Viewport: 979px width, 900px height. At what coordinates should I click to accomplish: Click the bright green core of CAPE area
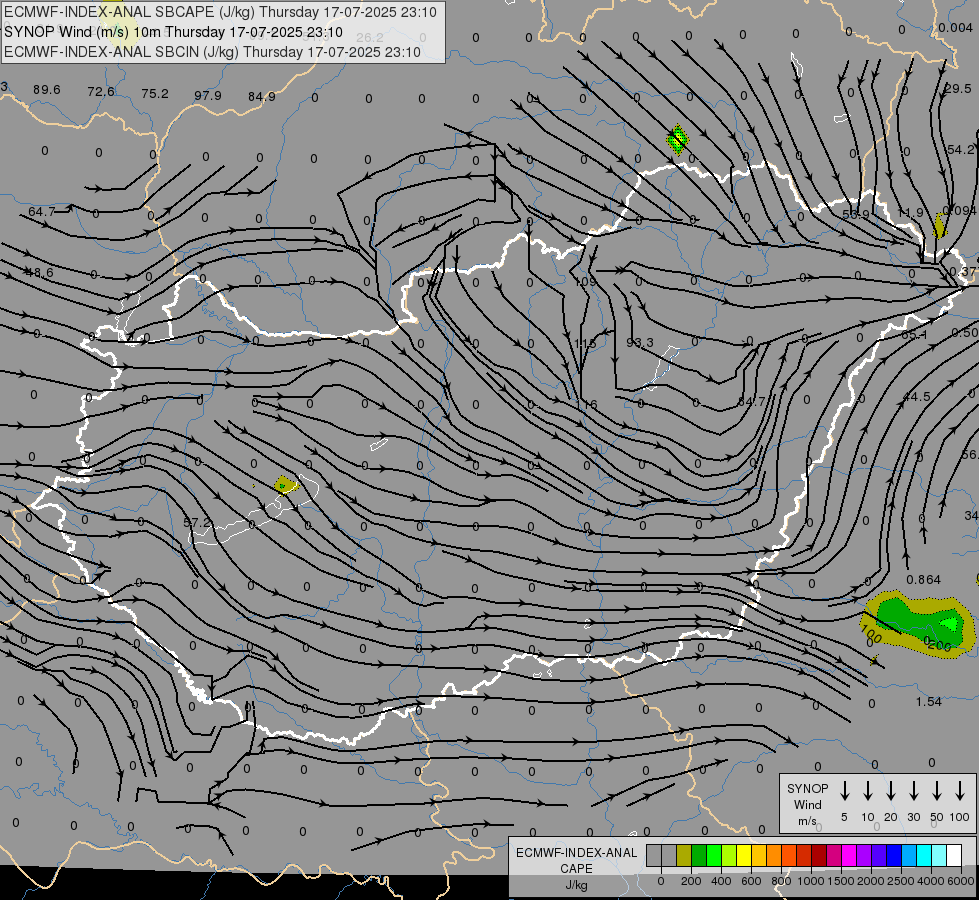(x=950, y=623)
